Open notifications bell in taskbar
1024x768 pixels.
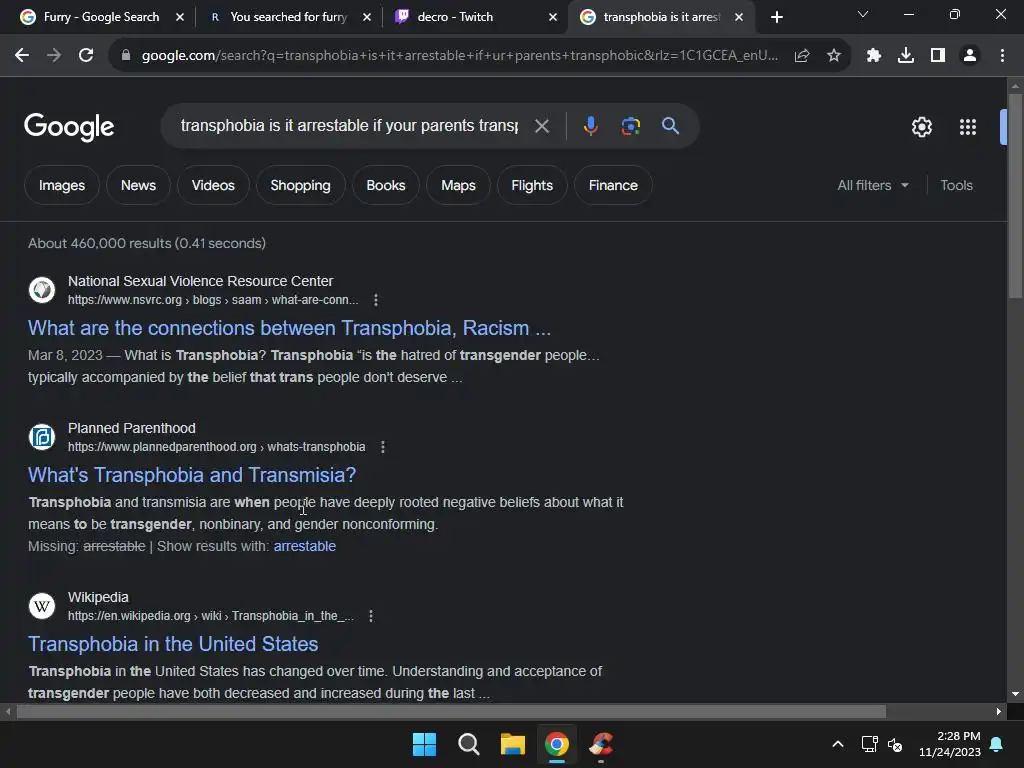[x=997, y=744]
